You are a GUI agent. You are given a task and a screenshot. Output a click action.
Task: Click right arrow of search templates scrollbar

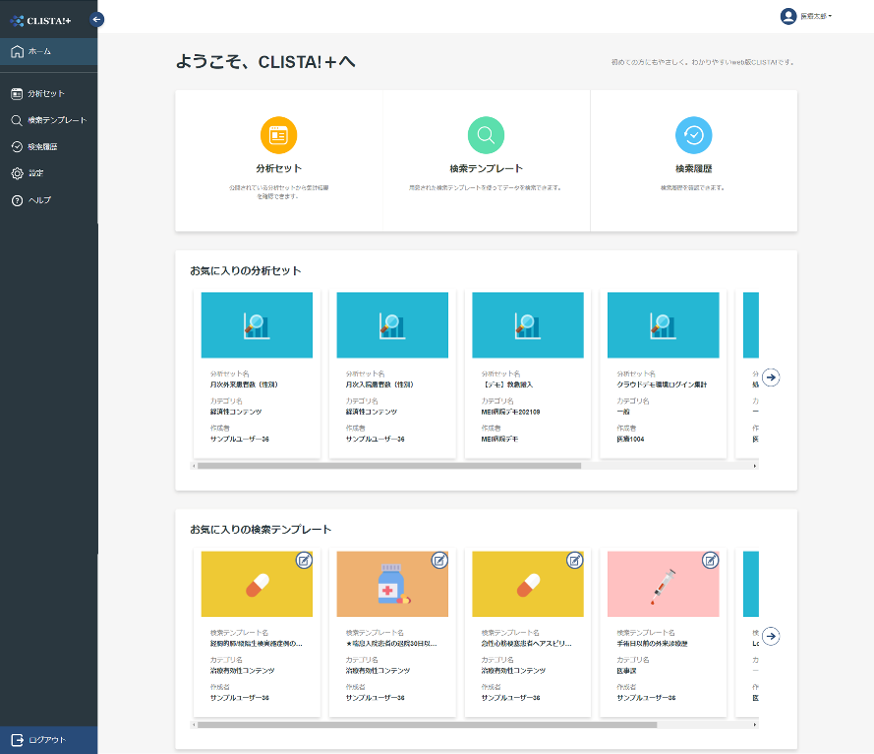pos(755,725)
